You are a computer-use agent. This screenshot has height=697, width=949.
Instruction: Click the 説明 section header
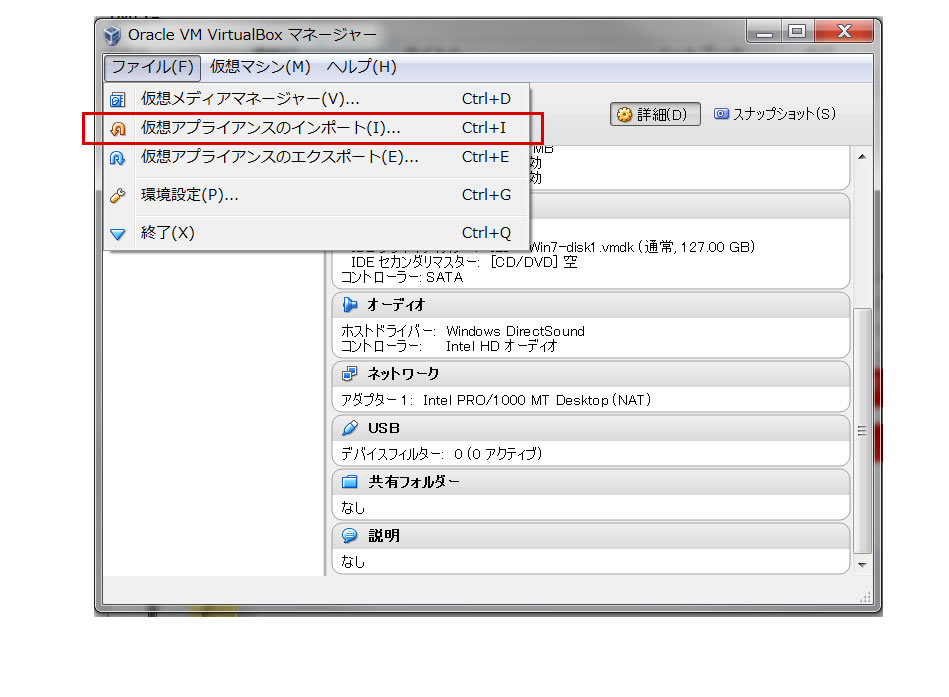pos(591,536)
